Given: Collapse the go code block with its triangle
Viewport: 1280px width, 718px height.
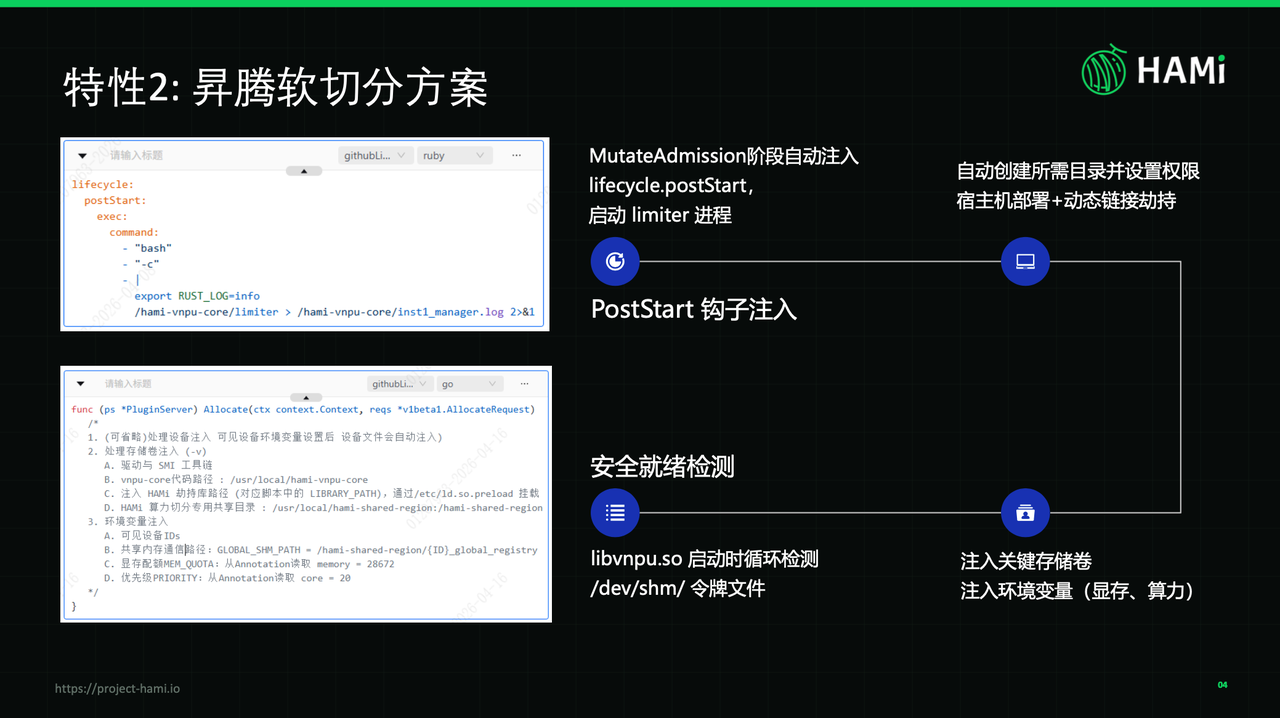Looking at the screenshot, I should [x=81, y=384].
